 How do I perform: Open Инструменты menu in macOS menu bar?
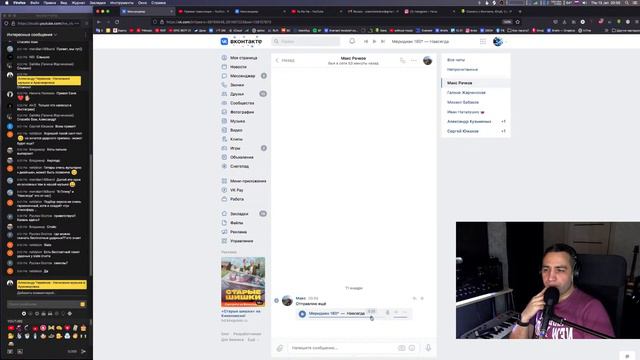click(x=122, y=2)
